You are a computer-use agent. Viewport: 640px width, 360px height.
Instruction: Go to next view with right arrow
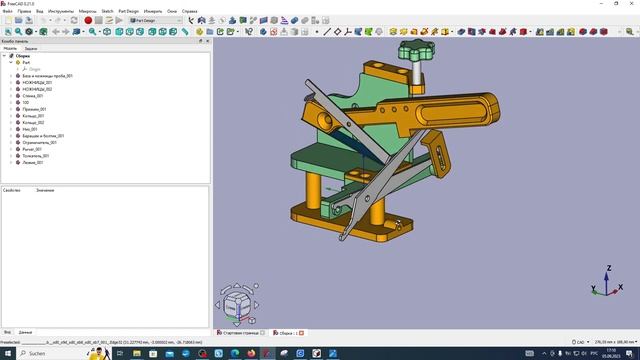(65, 32)
